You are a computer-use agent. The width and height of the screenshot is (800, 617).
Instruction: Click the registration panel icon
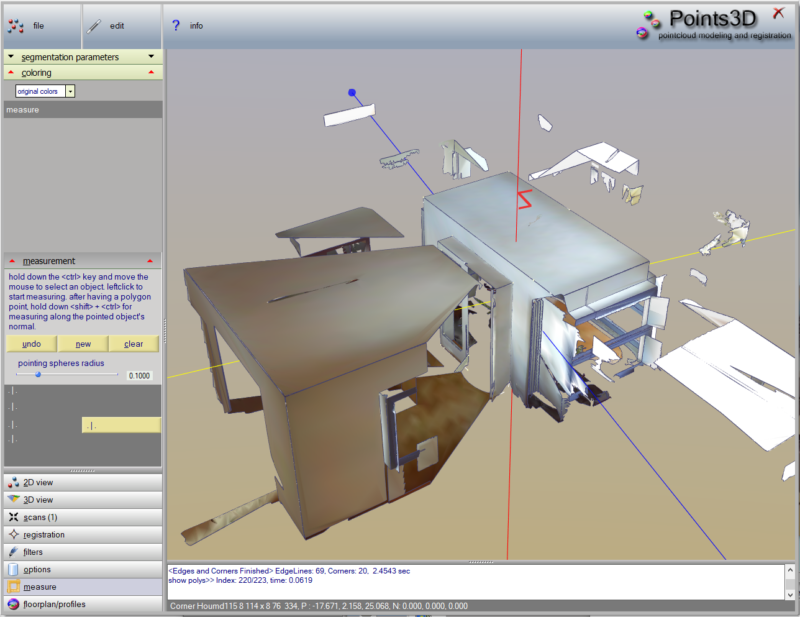pos(13,535)
